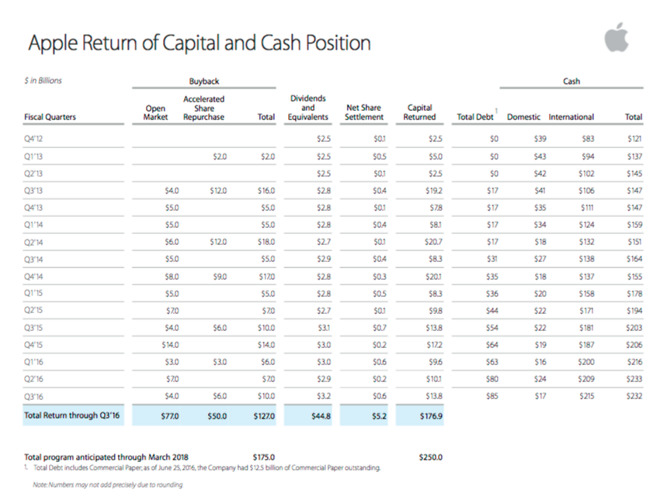Click the $176.9 total capital returned cell
This screenshot has height=496, width=660.
pos(431,416)
